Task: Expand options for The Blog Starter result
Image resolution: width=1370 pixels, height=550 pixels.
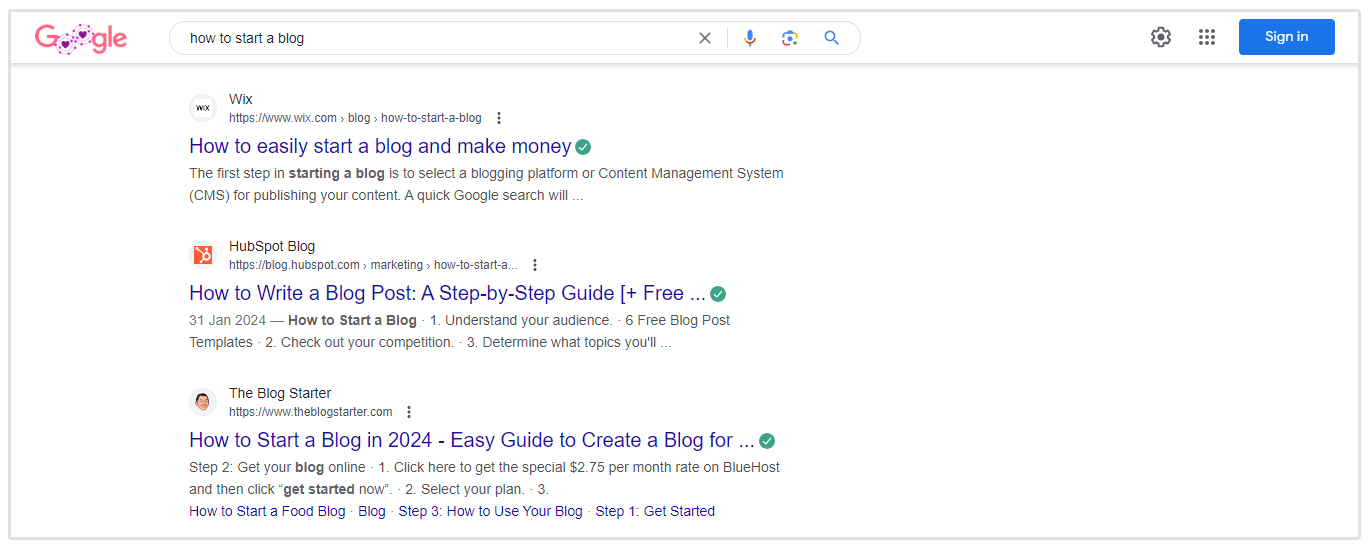Action: click(409, 412)
